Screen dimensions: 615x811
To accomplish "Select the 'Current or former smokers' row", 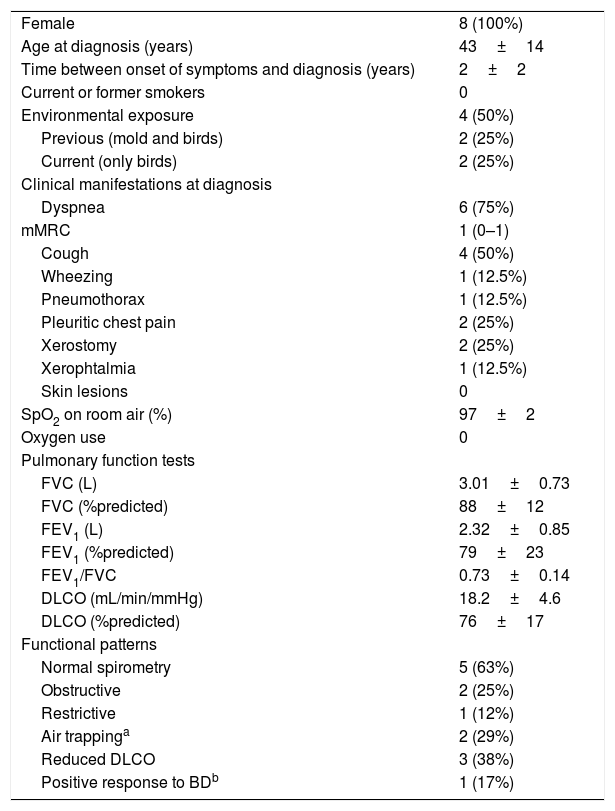I will (113, 93).
